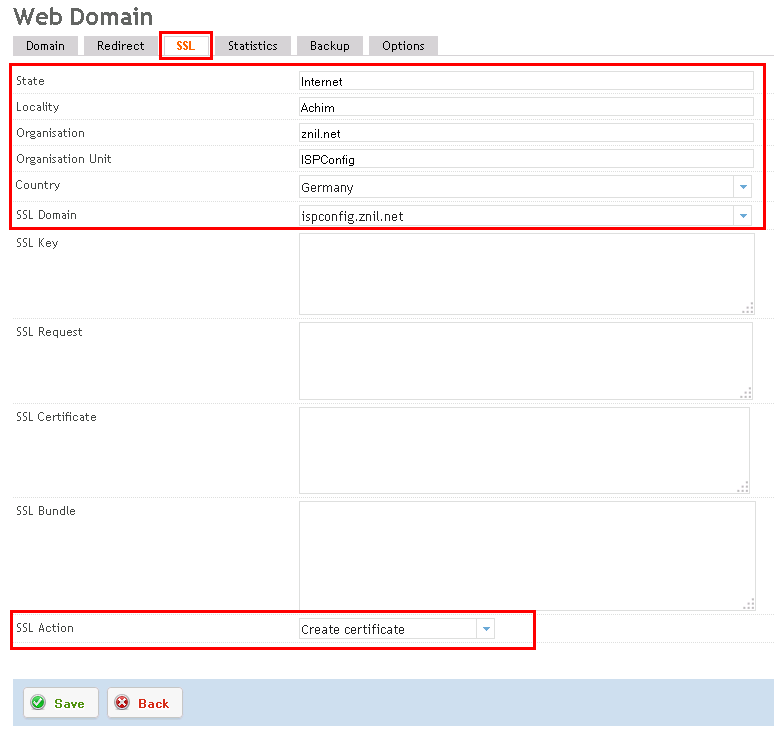Switch to the Redirect tab

click(120, 46)
